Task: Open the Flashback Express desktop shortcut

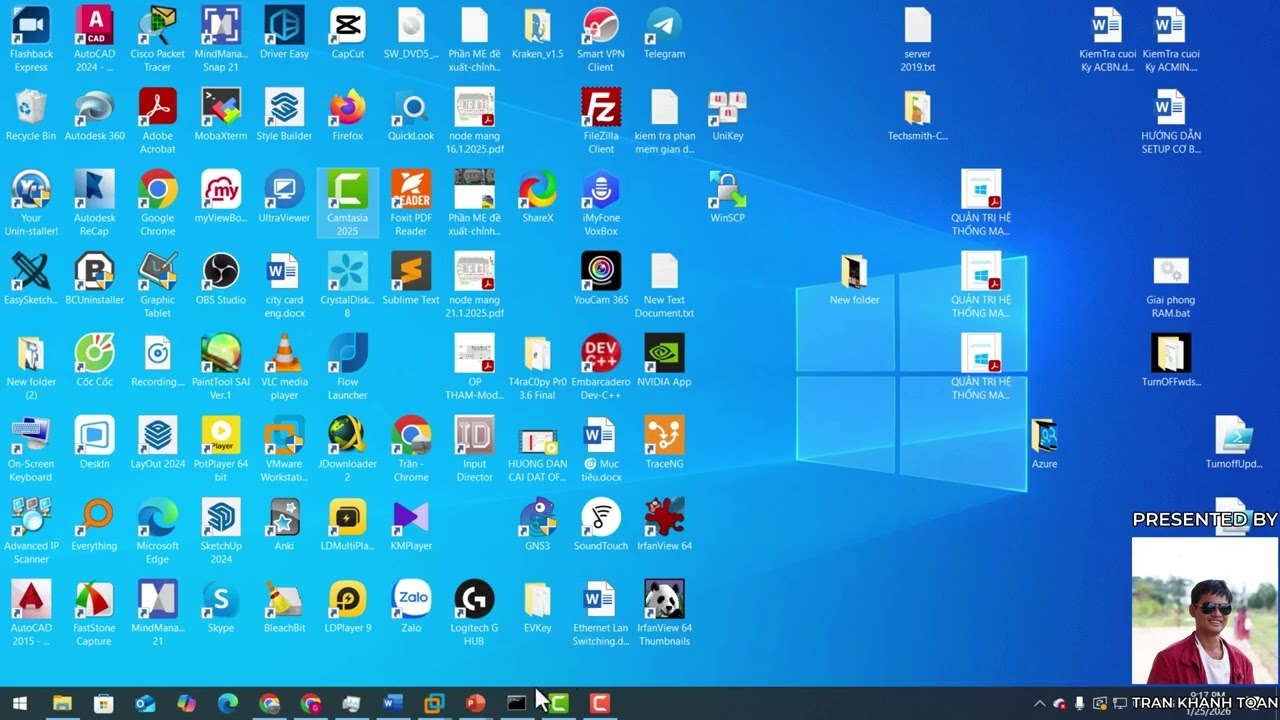Action: [31, 40]
